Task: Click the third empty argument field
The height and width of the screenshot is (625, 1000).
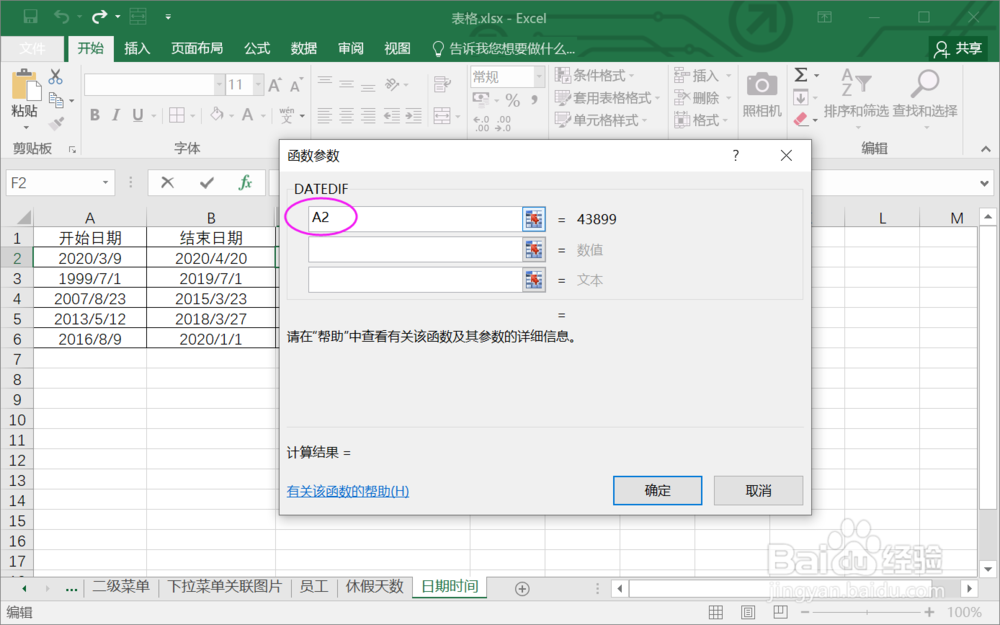Action: pyautogui.click(x=415, y=280)
